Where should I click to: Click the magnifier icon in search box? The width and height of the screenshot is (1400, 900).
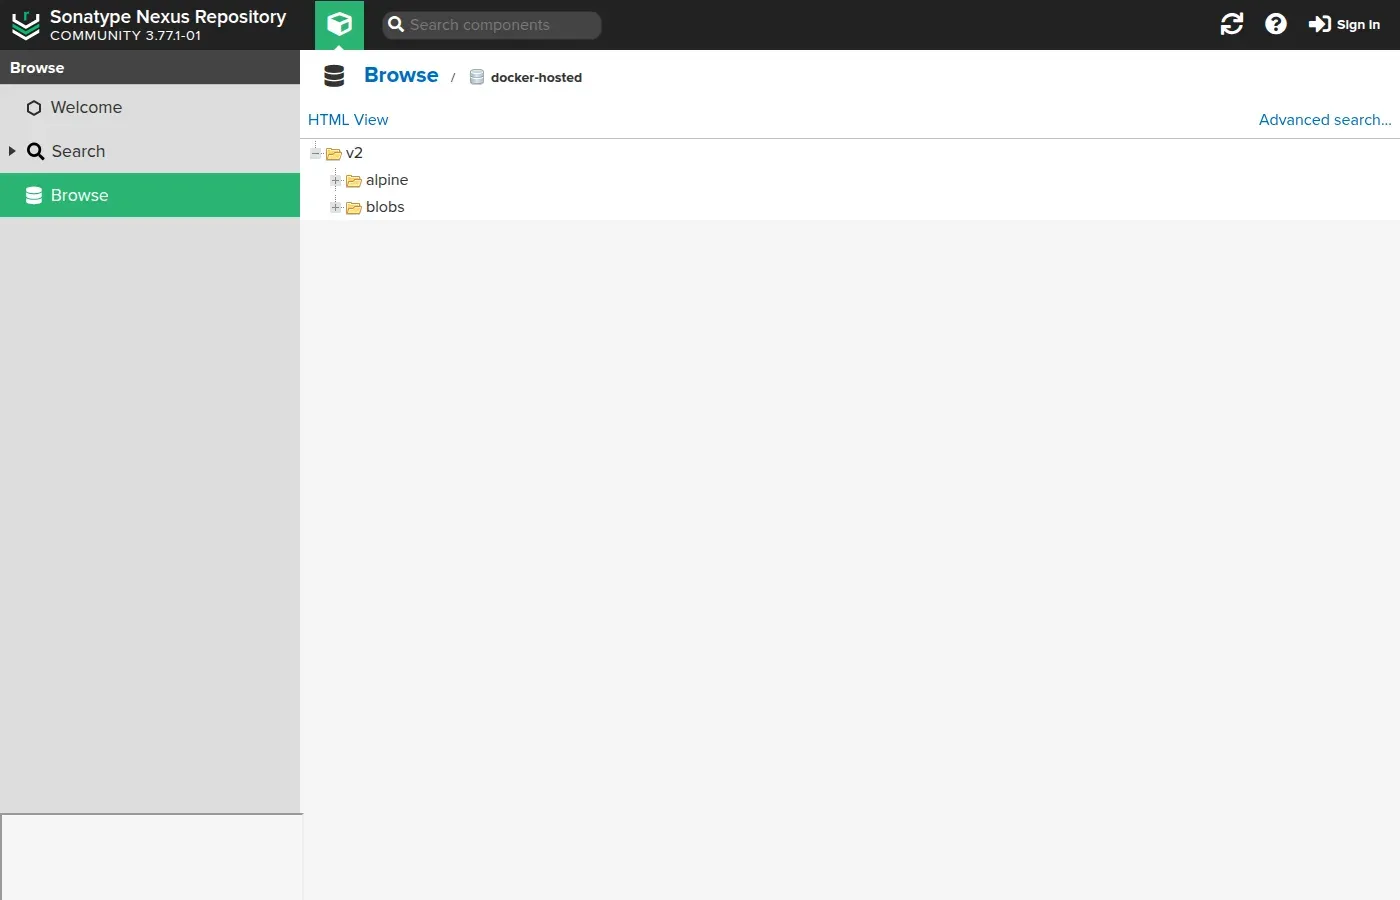coord(396,25)
